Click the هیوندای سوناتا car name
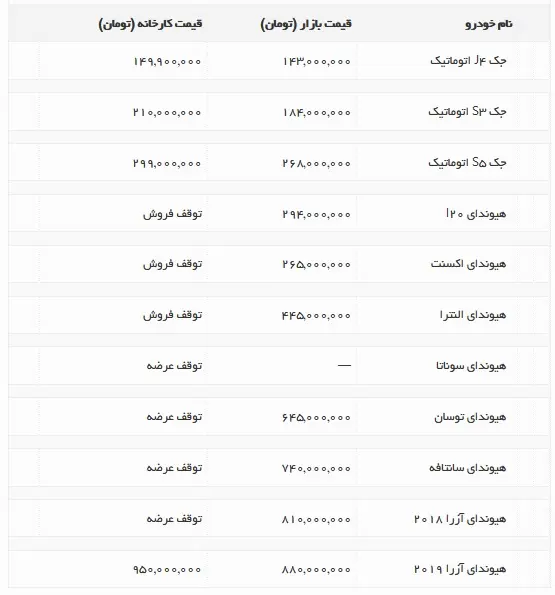Screen dimensions: 555x595 point(471,366)
